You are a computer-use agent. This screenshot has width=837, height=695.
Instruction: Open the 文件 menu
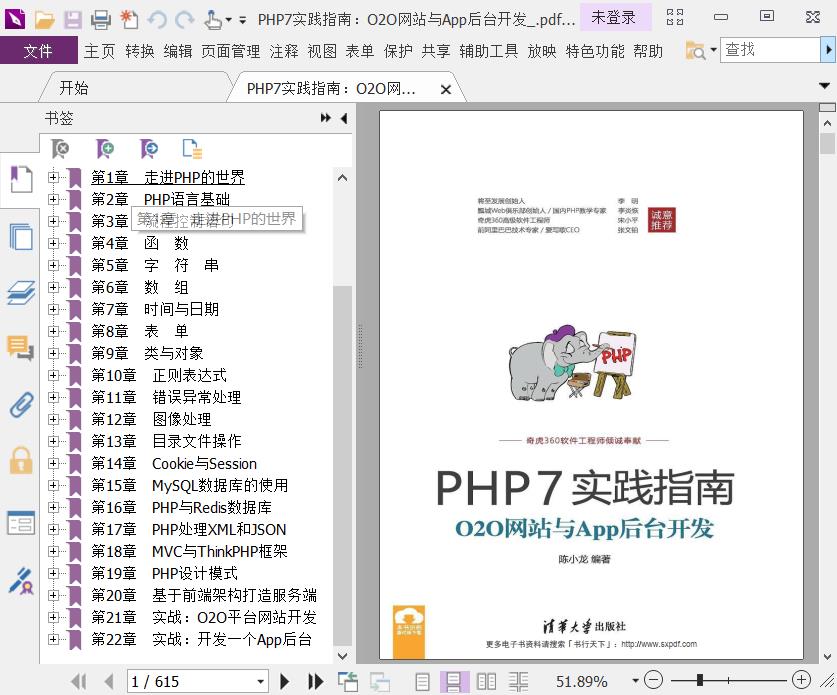(x=38, y=51)
